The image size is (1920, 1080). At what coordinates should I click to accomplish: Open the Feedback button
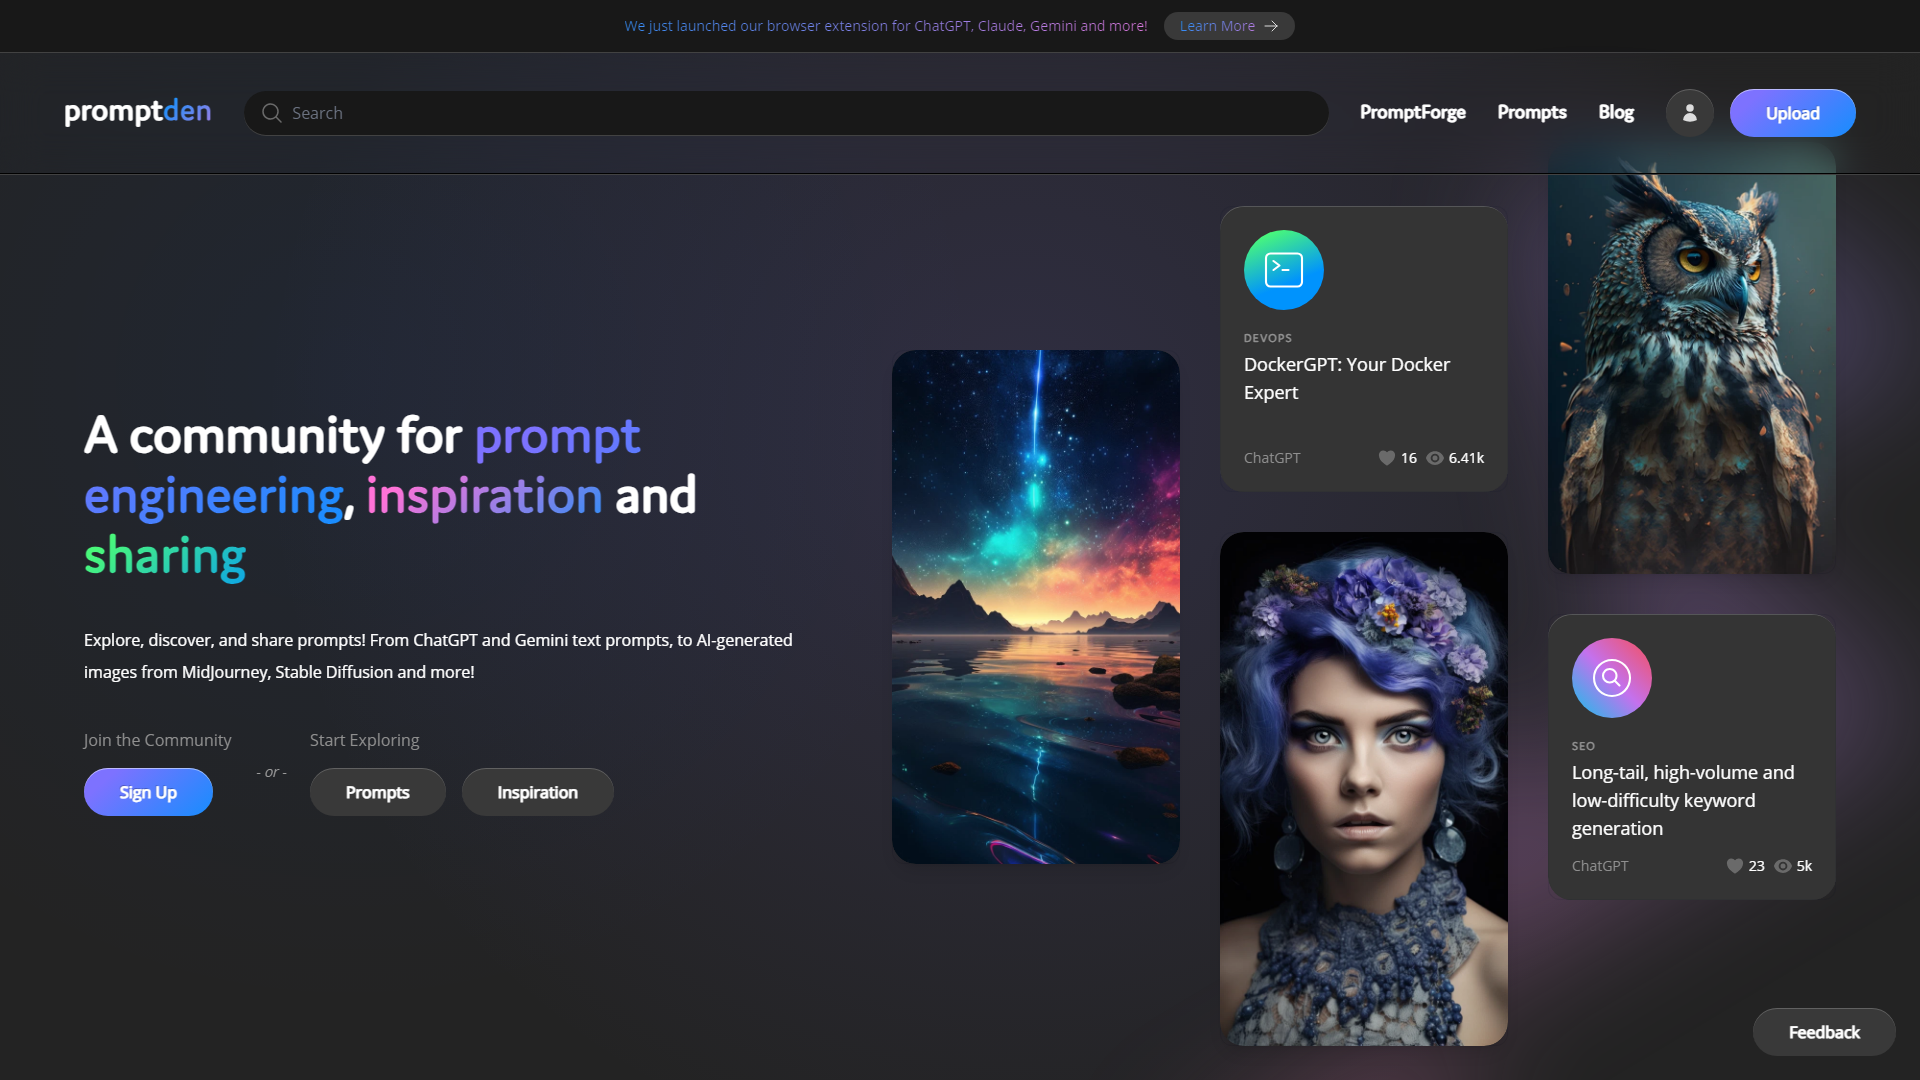[x=1823, y=1032]
